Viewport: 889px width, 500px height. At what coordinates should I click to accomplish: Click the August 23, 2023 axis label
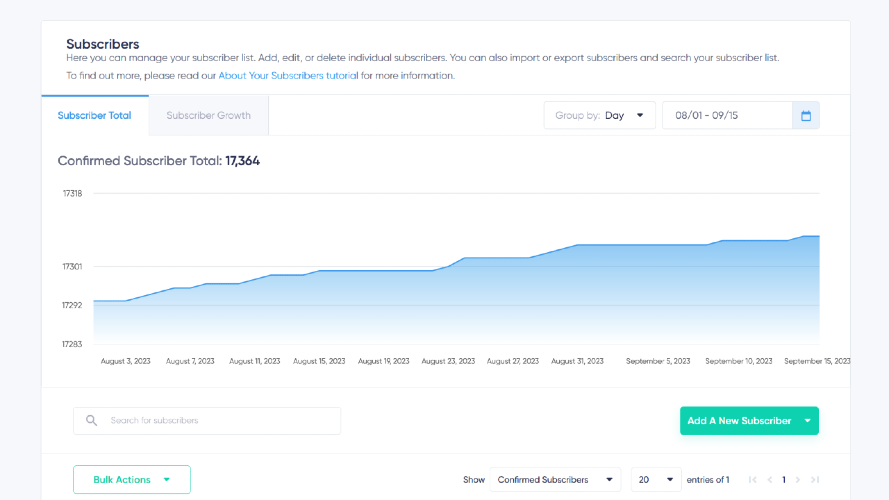(x=448, y=361)
